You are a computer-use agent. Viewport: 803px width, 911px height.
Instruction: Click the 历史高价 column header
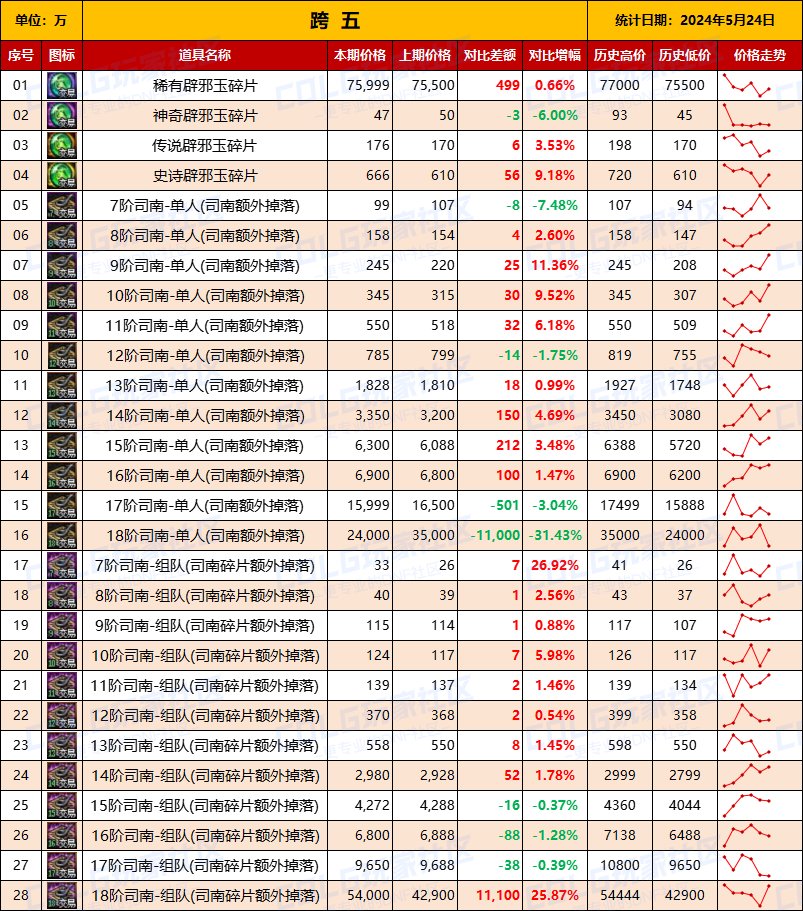tap(620, 55)
